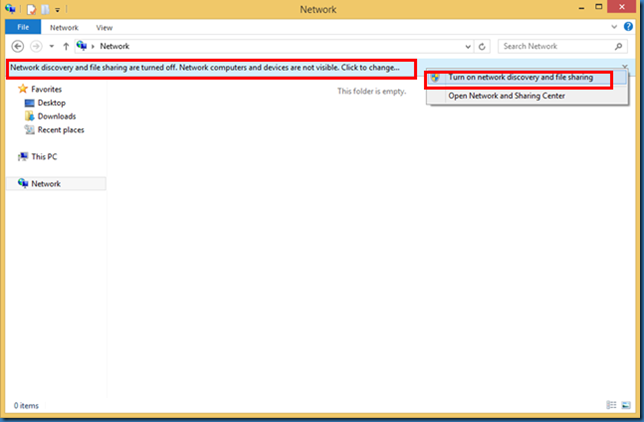Choose Open Network and Sharing Center
This screenshot has width=644, height=422.
click(x=527, y=96)
